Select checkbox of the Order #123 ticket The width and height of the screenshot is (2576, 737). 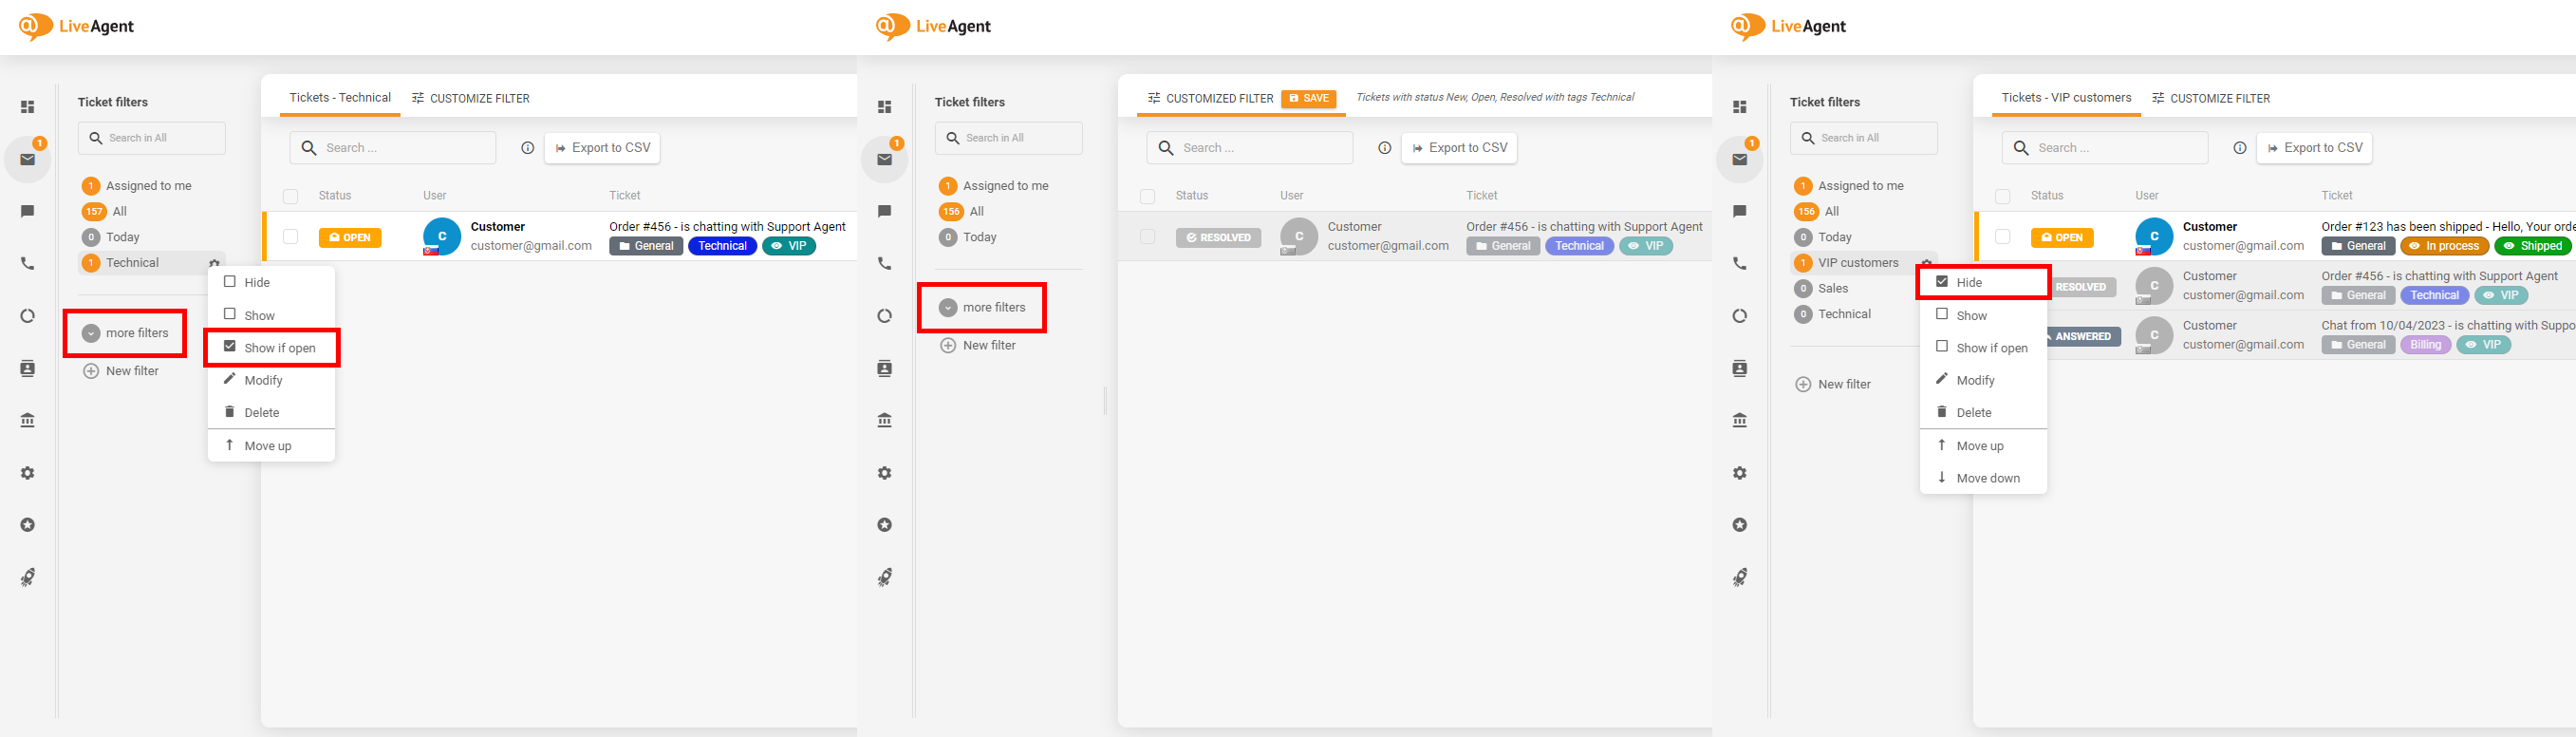[x=2002, y=237]
